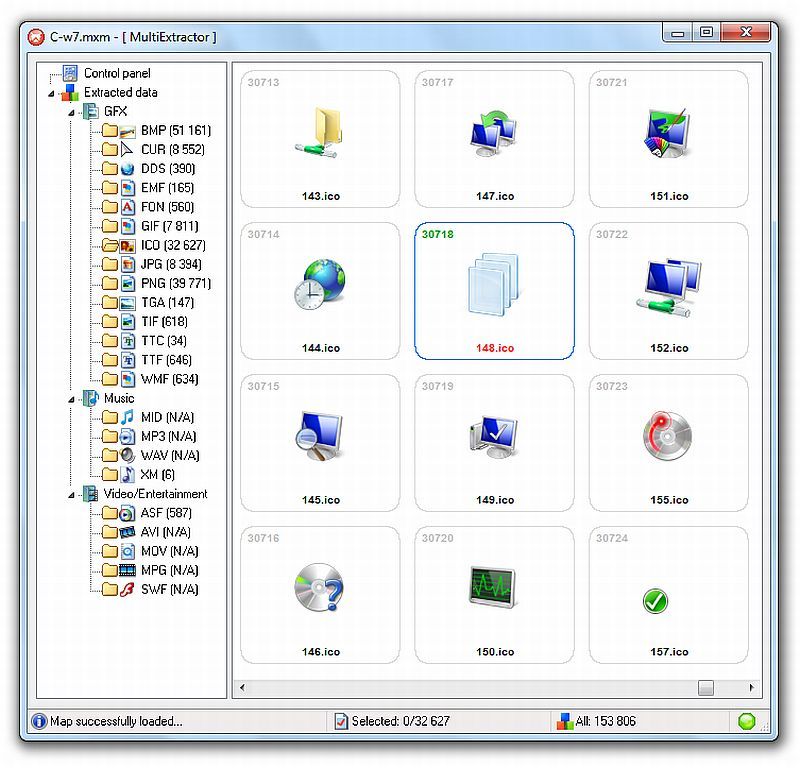Select thumbnail 151.ico display color
The height and width of the screenshot is (768, 800).
point(669,139)
